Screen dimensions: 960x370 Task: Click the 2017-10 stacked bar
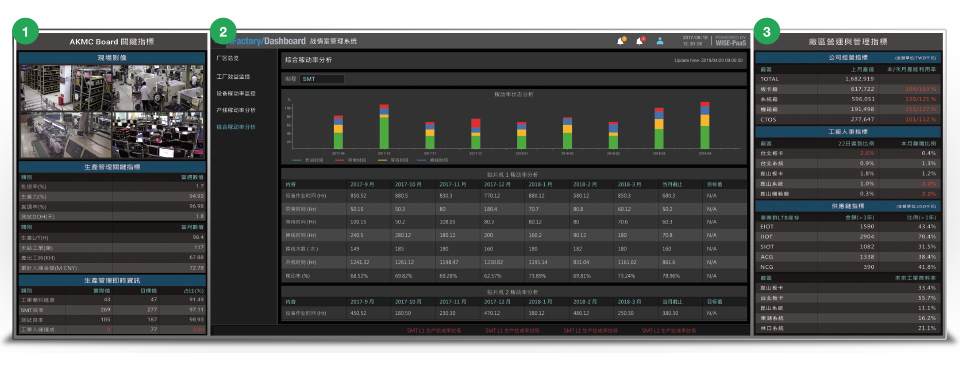384,127
